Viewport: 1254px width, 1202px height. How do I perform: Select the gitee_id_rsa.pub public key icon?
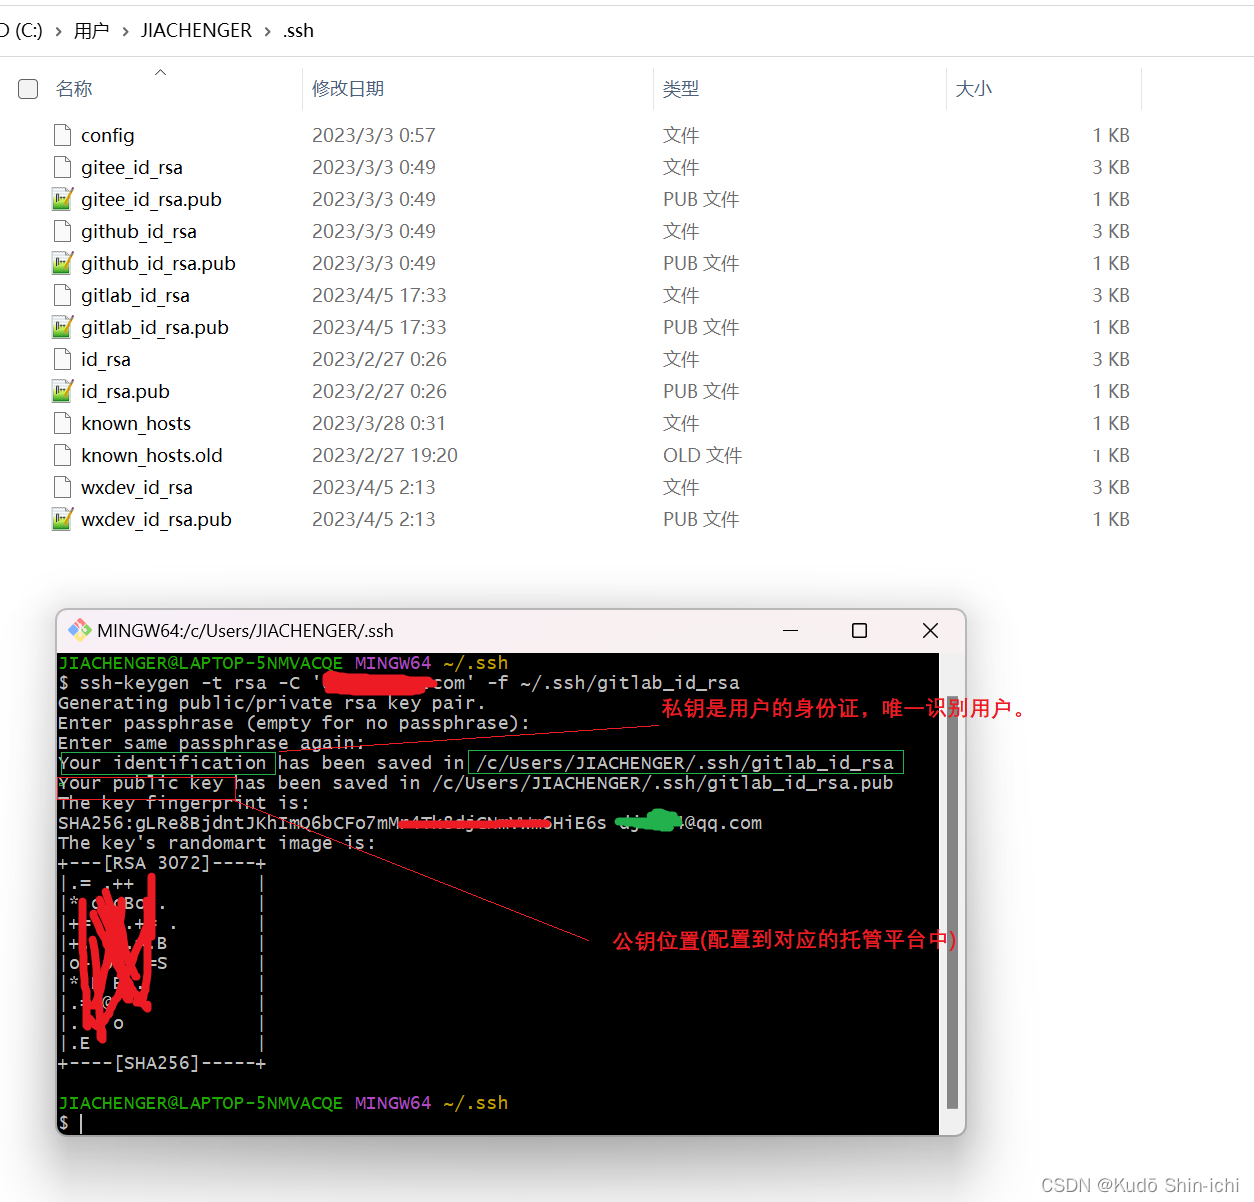(x=62, y=199)
